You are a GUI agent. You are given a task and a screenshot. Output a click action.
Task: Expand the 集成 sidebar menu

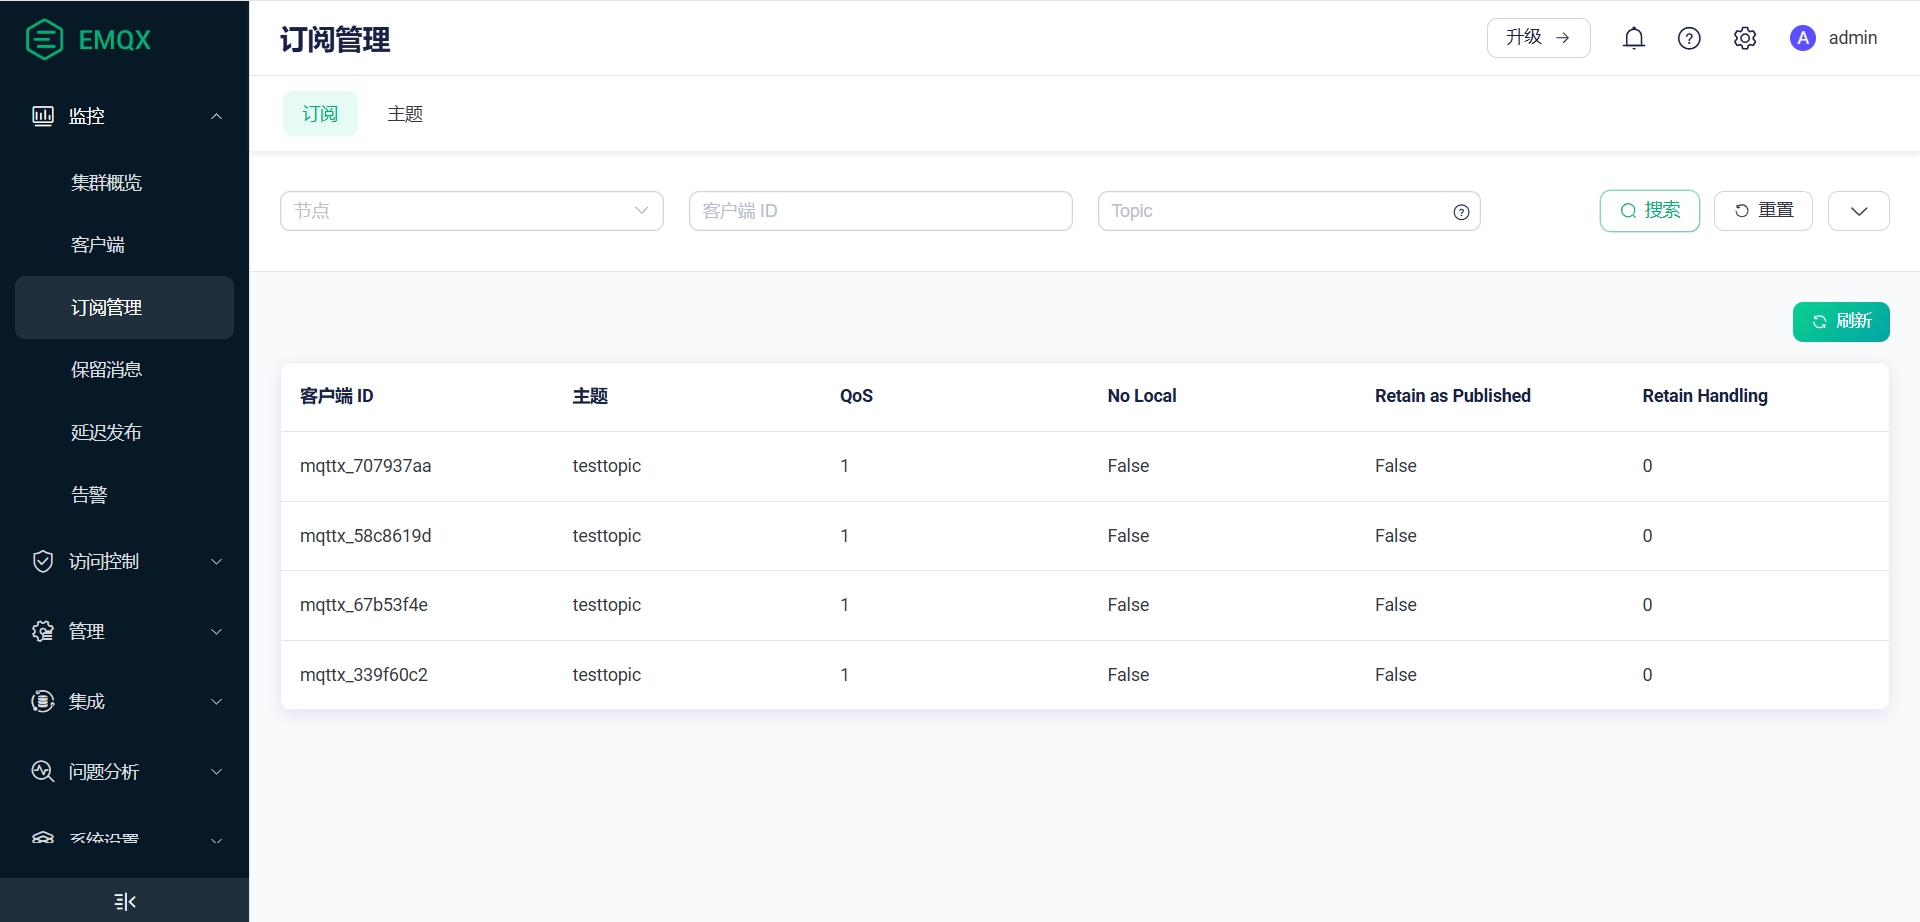coord(124,701)
